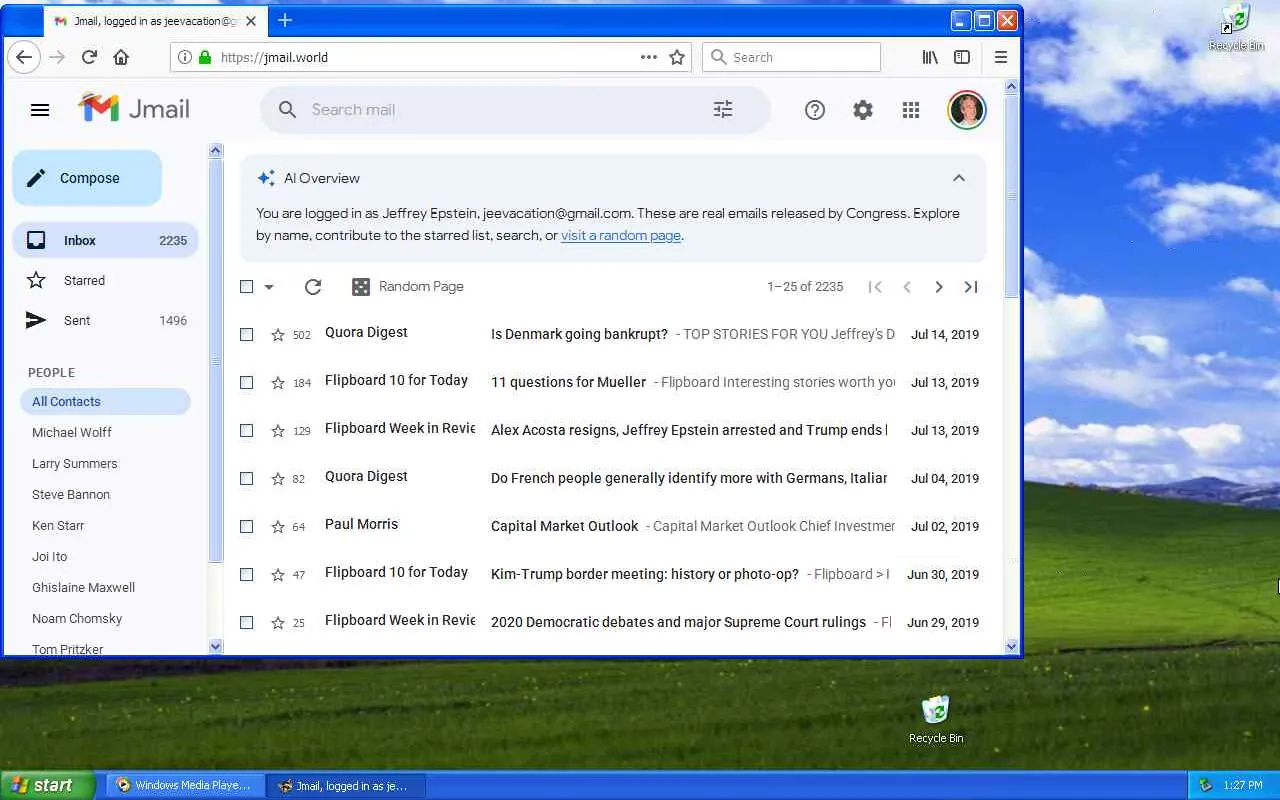Go to the previous page of emails
Image resolution: width=1280 pixels, height=800 pixels.
[907, 287]
